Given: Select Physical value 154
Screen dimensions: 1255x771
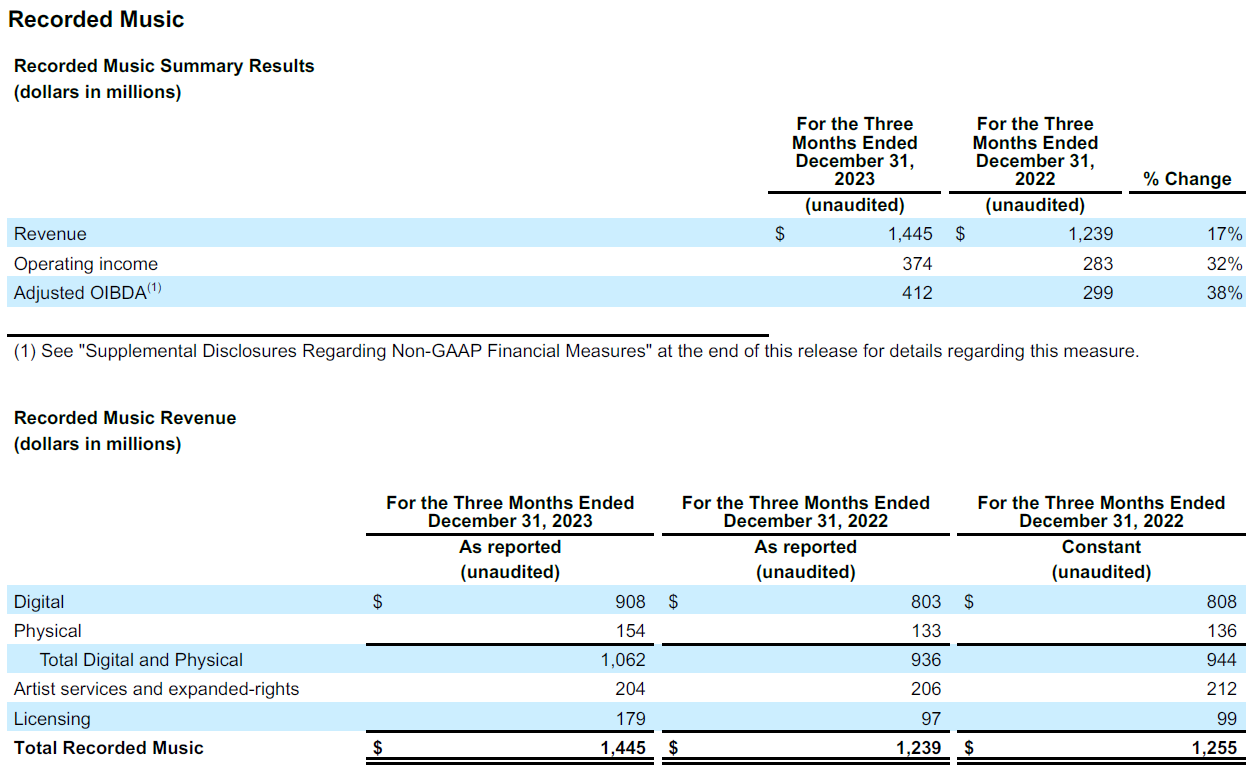Looking at the screenshot, I should [630, 631].
